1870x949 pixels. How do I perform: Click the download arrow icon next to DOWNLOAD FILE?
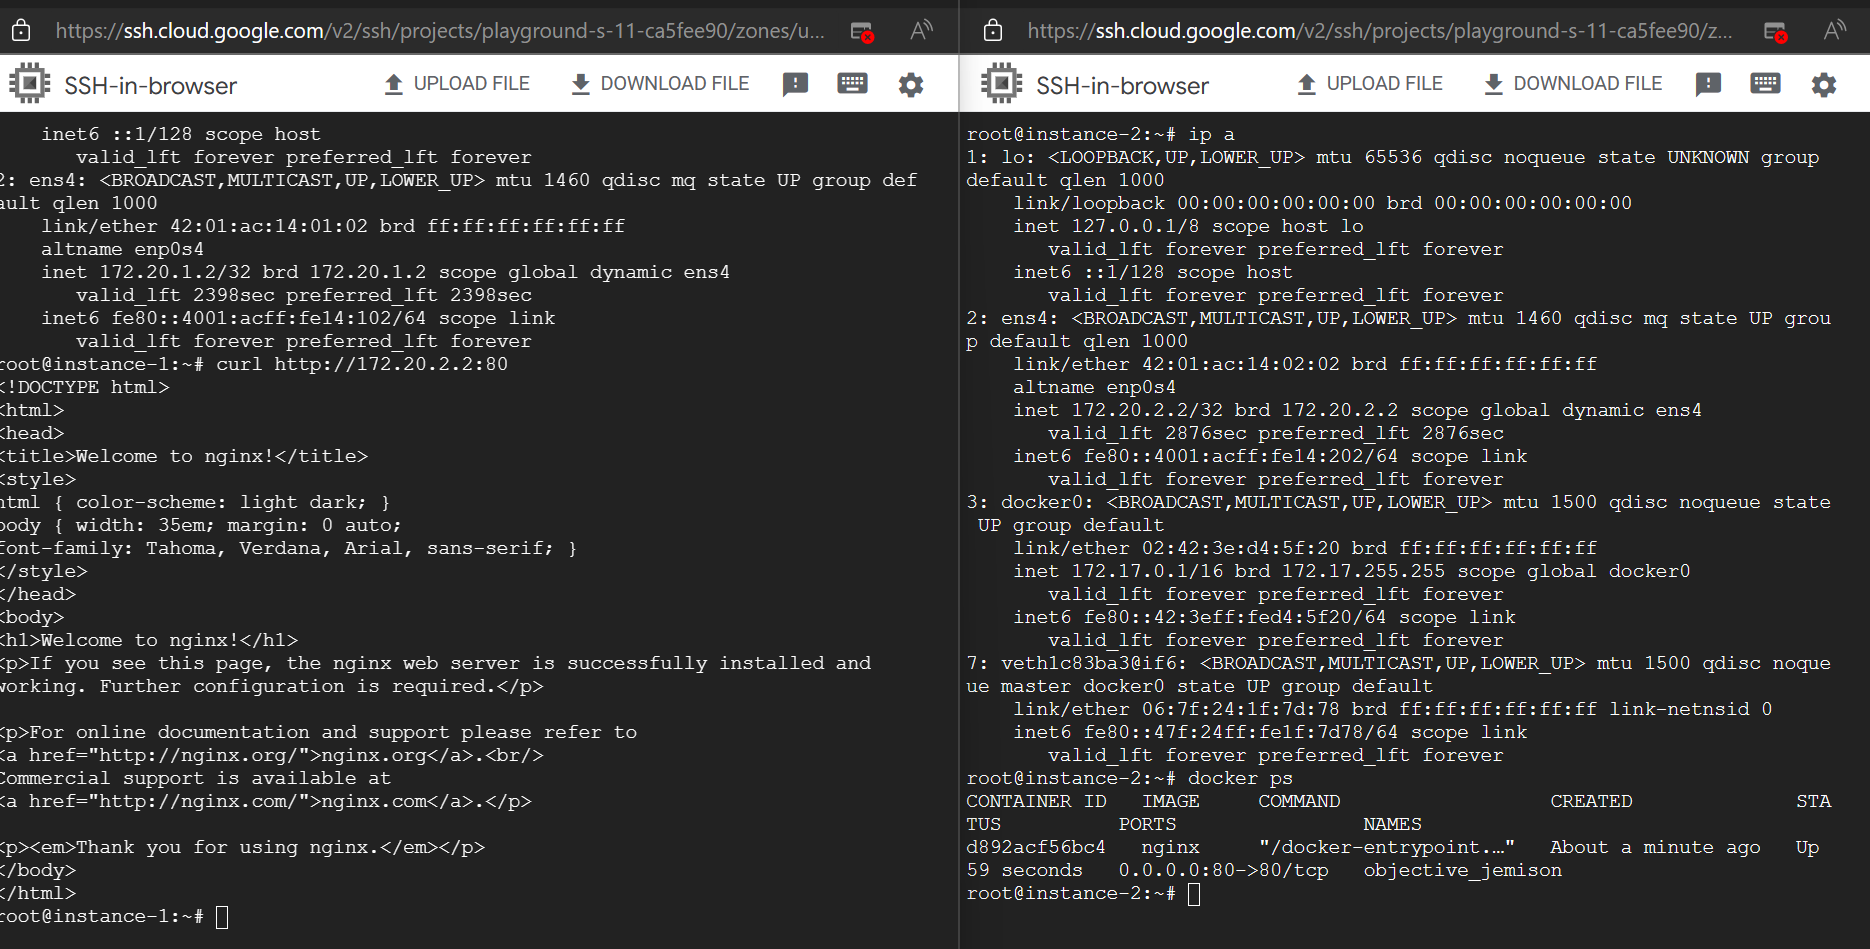[580, 83]
